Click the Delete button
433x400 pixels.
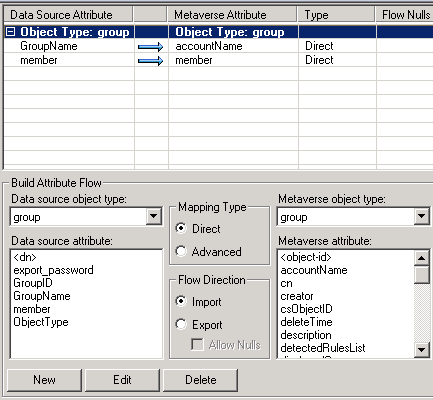click(201, 380)
